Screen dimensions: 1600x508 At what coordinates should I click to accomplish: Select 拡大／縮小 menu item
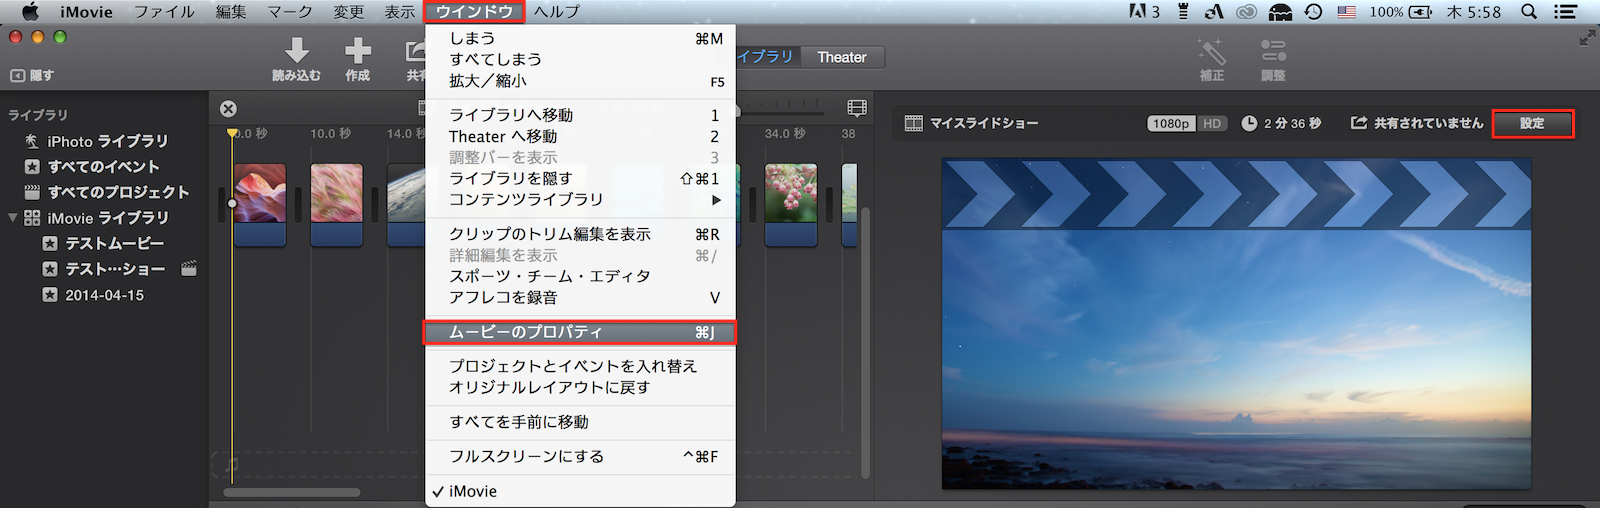(x=580, y=81)
